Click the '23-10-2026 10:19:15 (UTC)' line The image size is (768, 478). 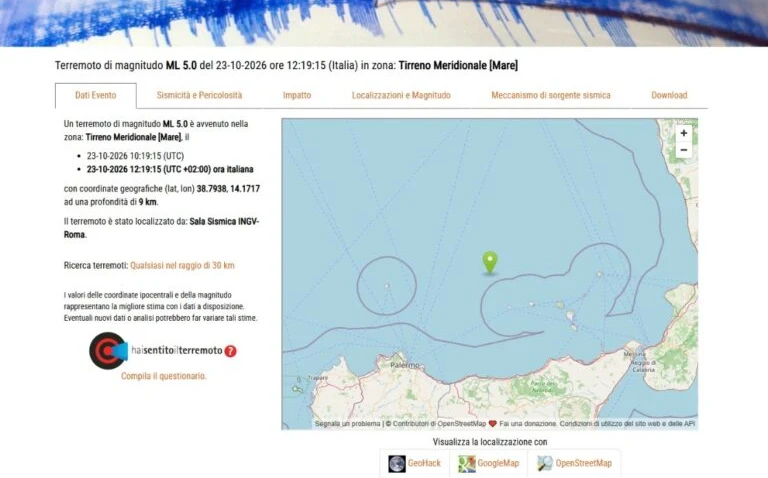135,156
